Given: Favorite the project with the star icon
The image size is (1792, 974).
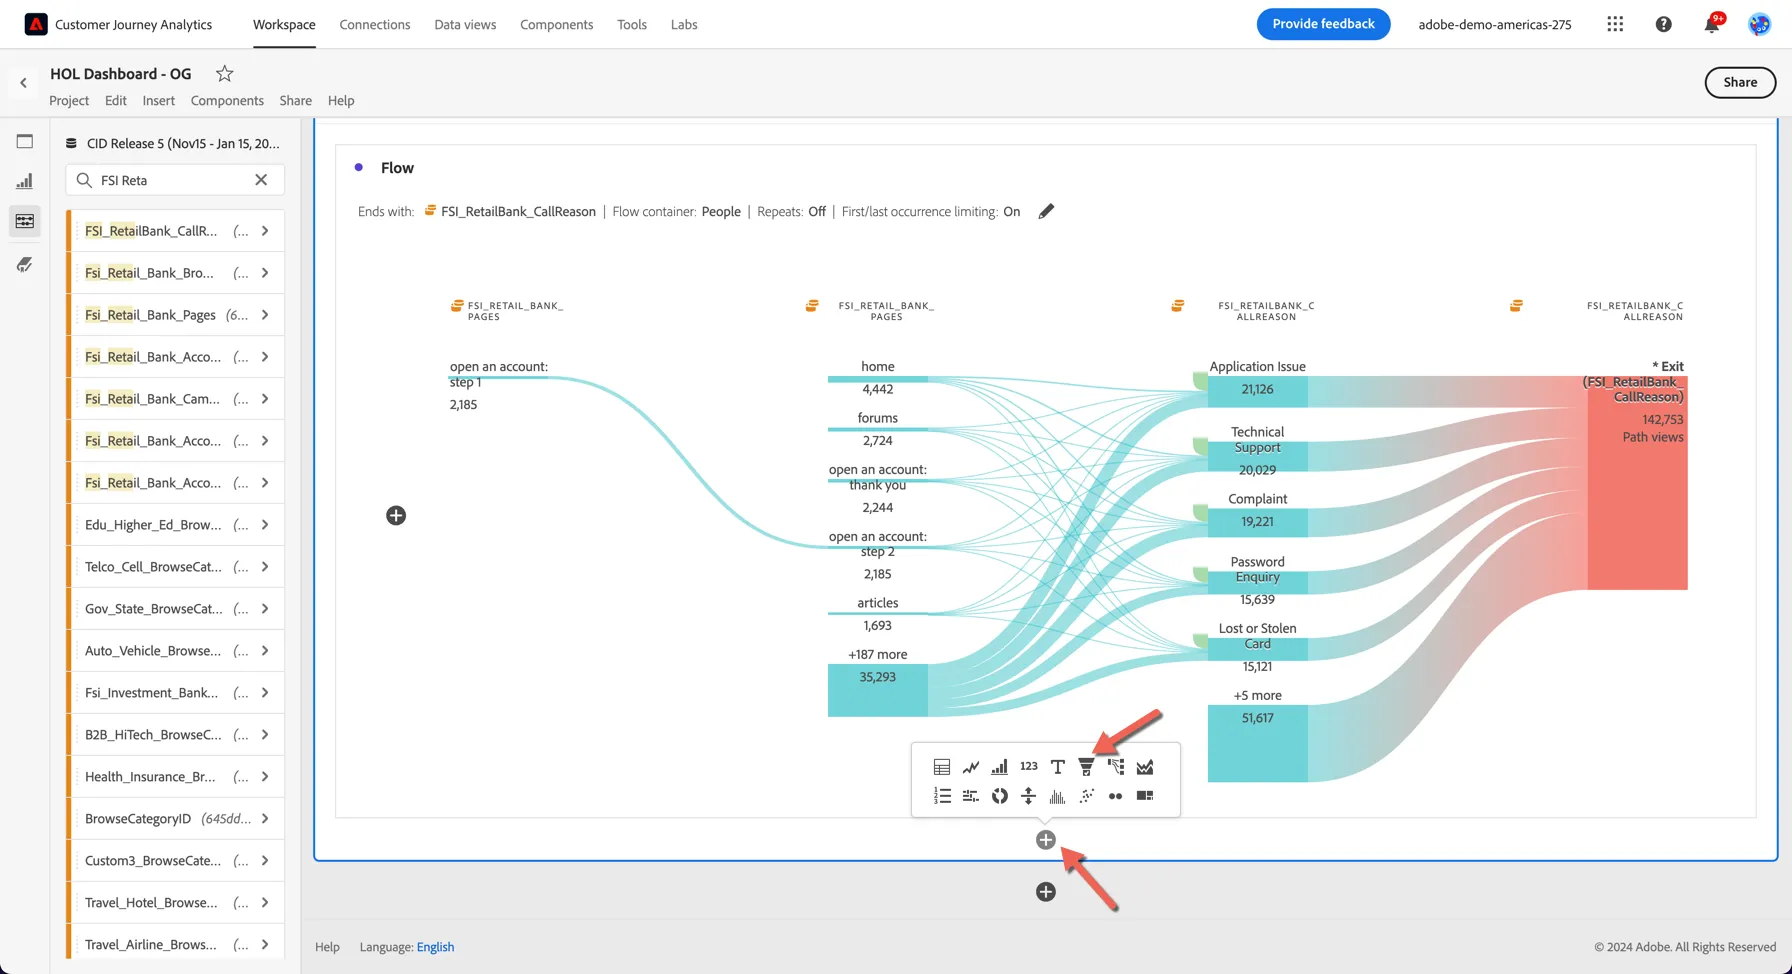Looking at the screenshot, I should tap(225, 73).
